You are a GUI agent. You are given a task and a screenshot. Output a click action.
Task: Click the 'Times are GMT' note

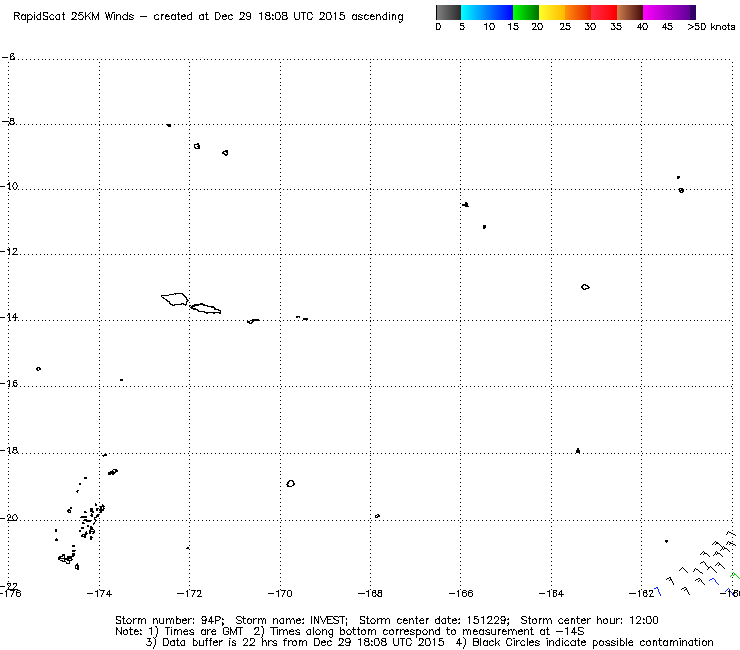tap(203, 632)
